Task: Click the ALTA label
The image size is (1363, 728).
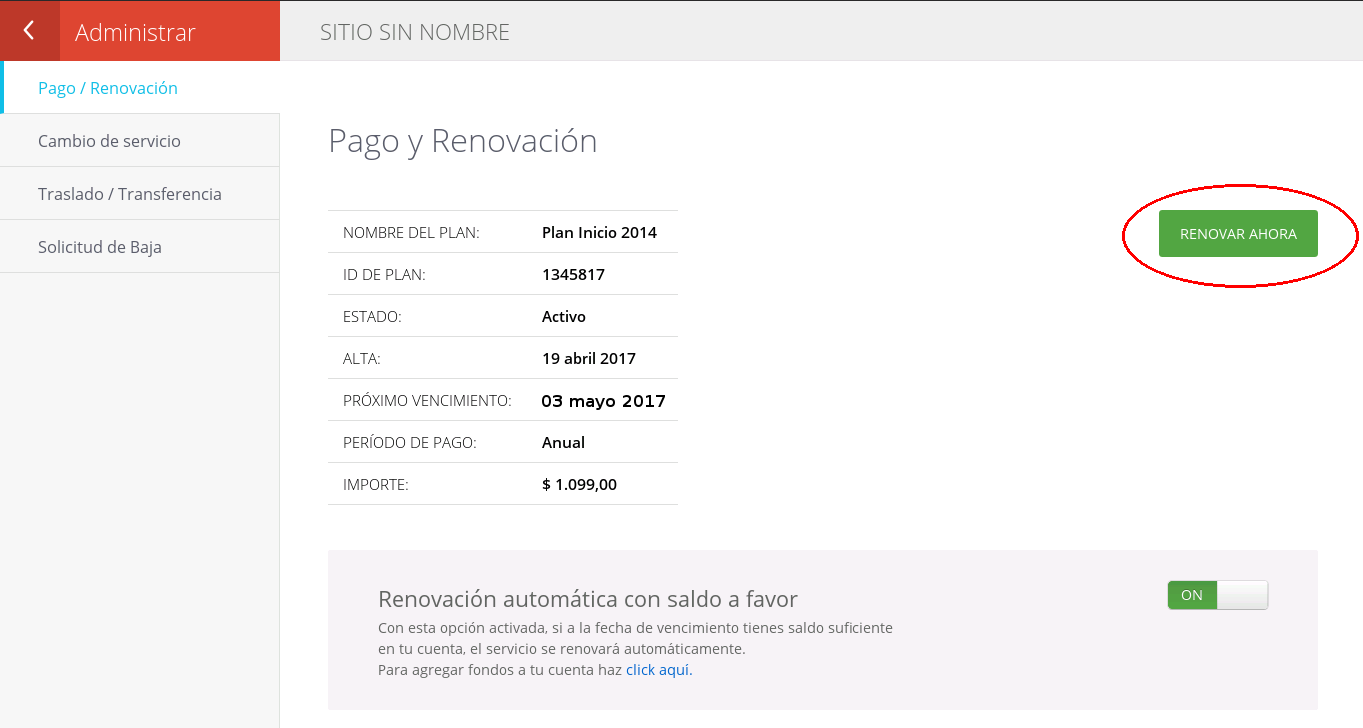Action: [x=362, y=359]
